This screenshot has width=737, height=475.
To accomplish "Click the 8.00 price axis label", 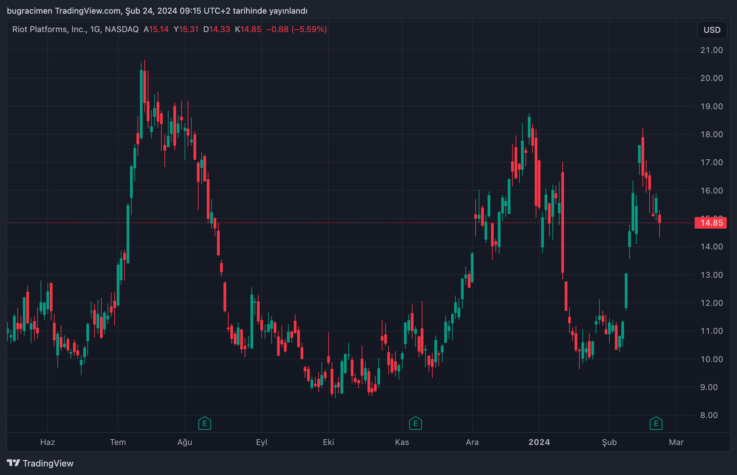I will (x=712, y=415).
